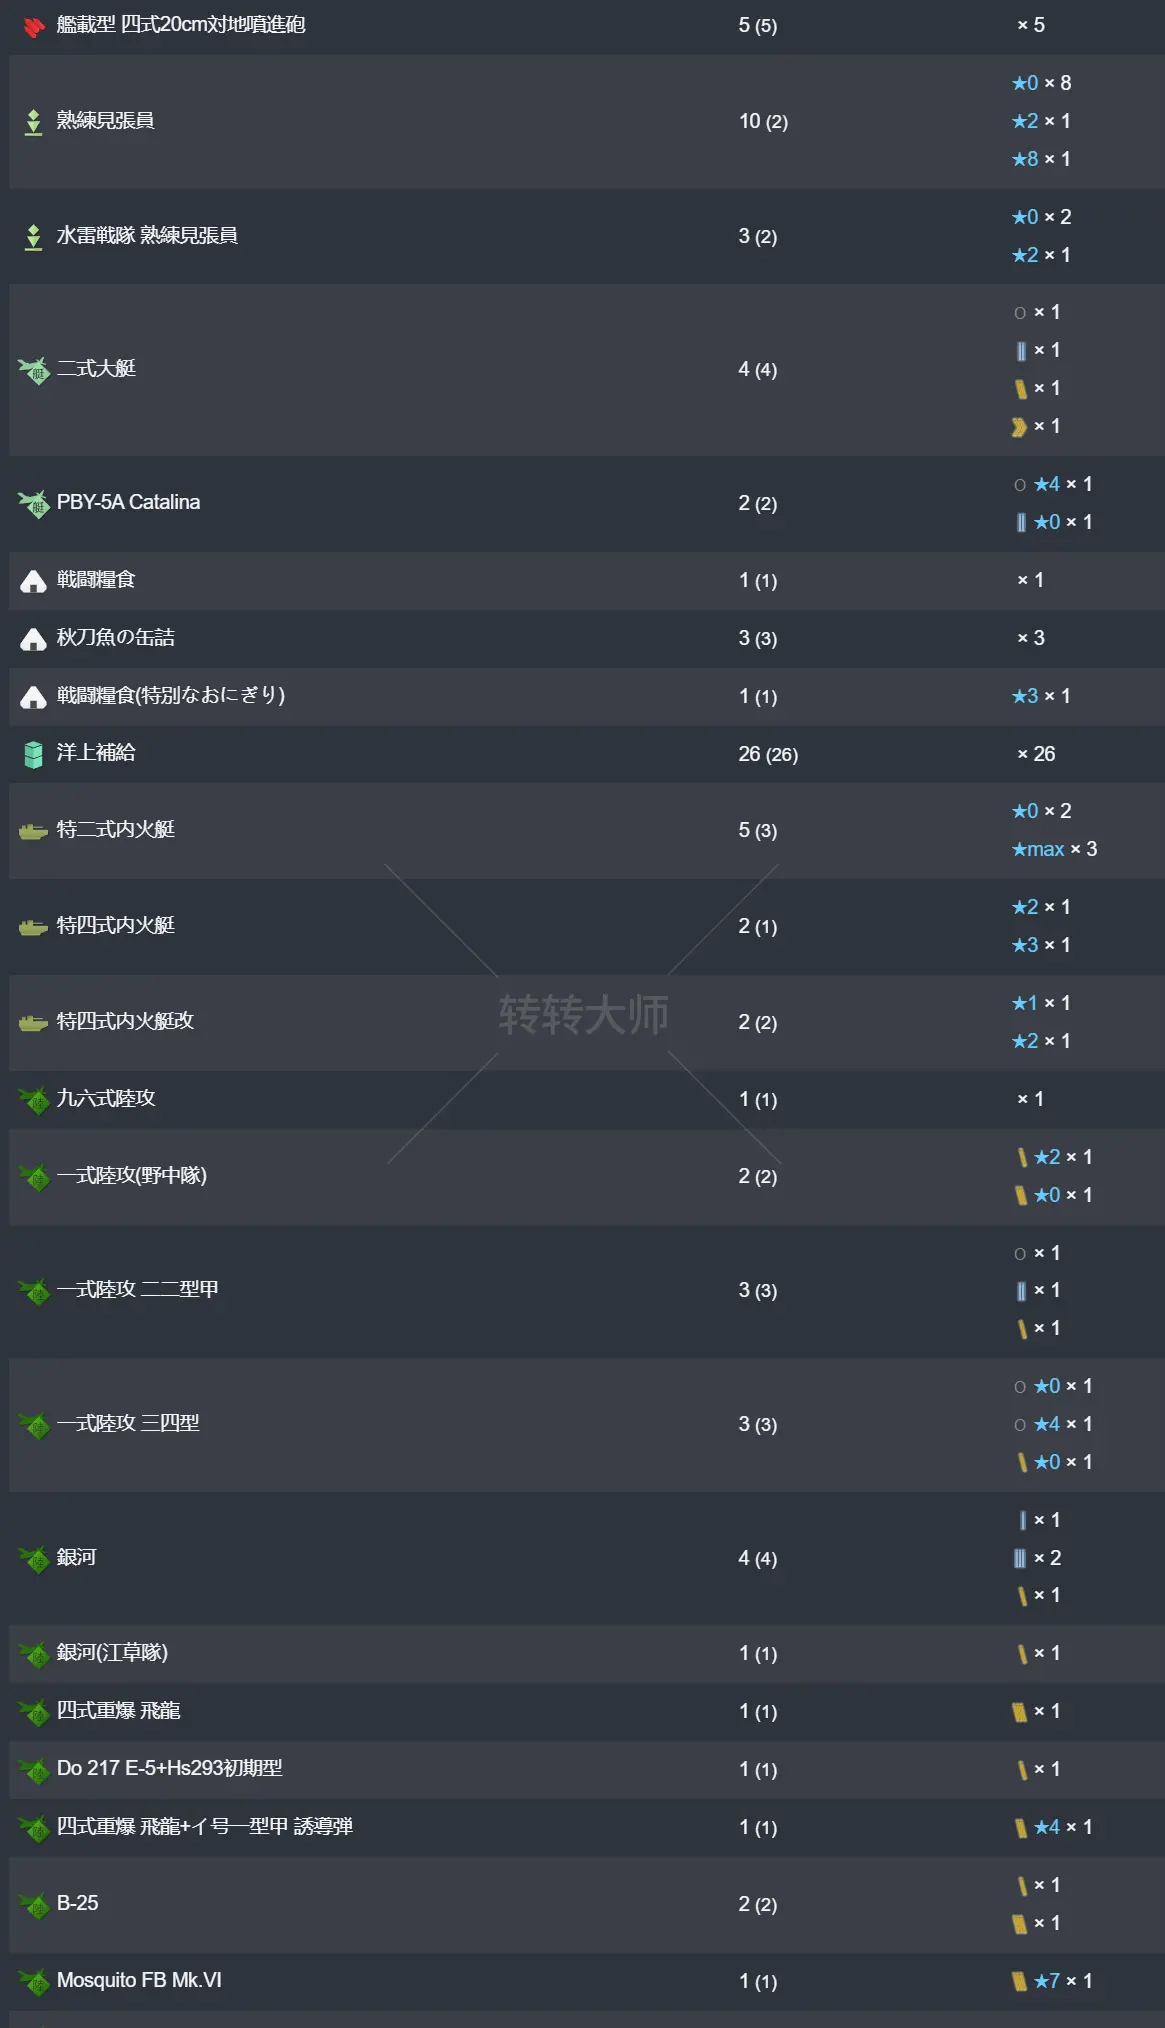Click the PBY-5A Catalina aircraft icon
Viewport: 1165px width, 2028px height.
34,503
